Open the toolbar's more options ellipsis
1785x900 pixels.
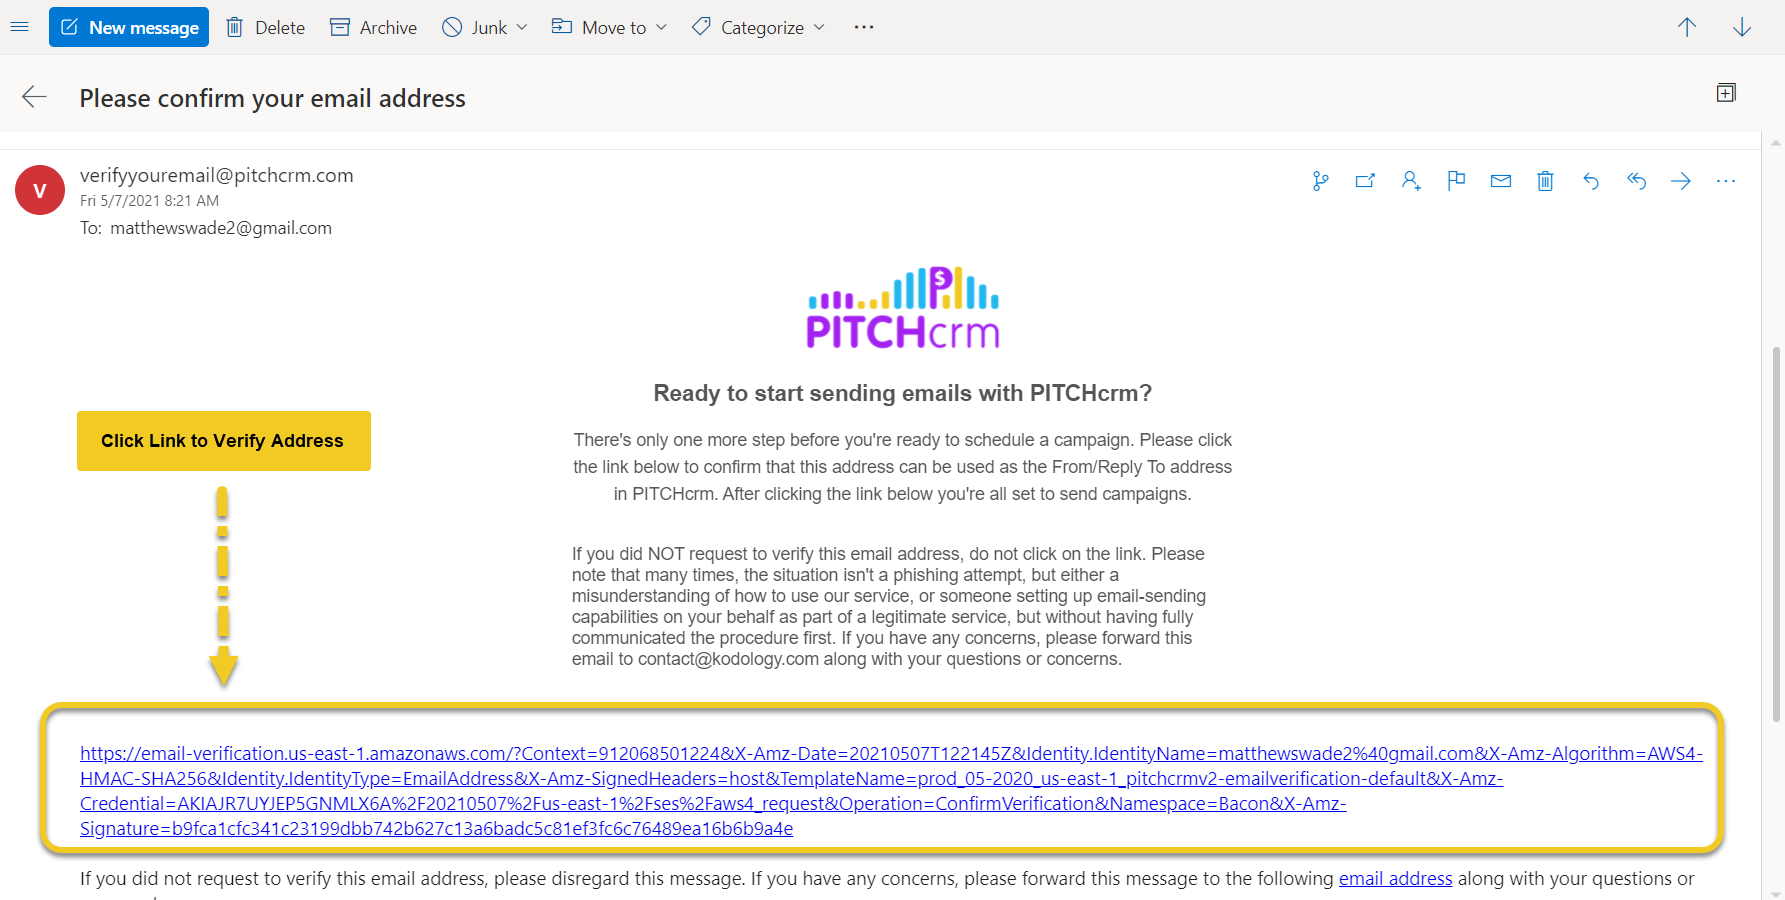pos(864,27)
